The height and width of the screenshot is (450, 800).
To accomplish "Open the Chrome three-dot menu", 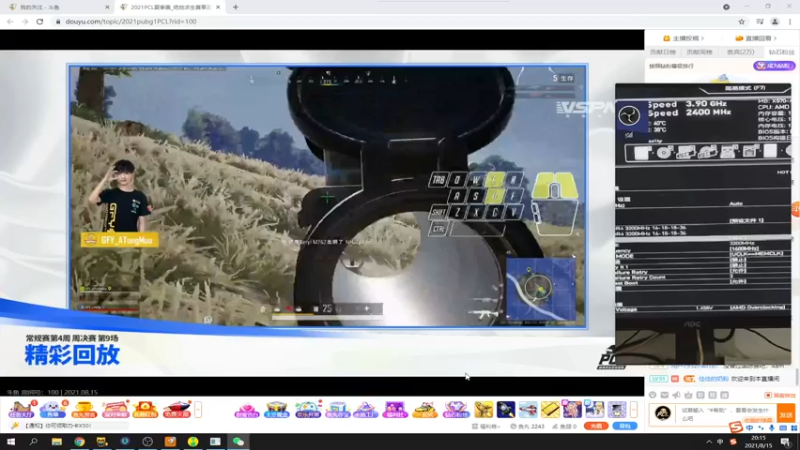I will (790, 22).
